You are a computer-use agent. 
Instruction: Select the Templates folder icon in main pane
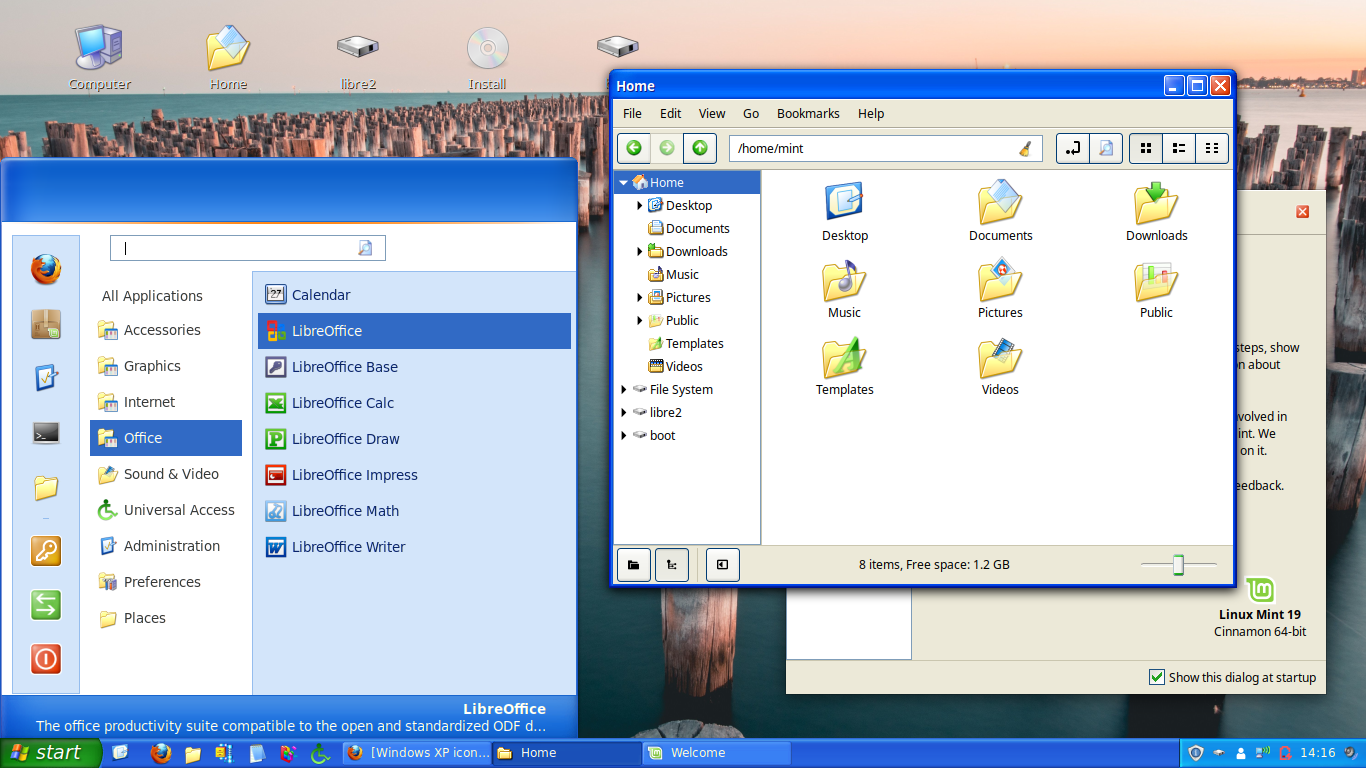844,357
